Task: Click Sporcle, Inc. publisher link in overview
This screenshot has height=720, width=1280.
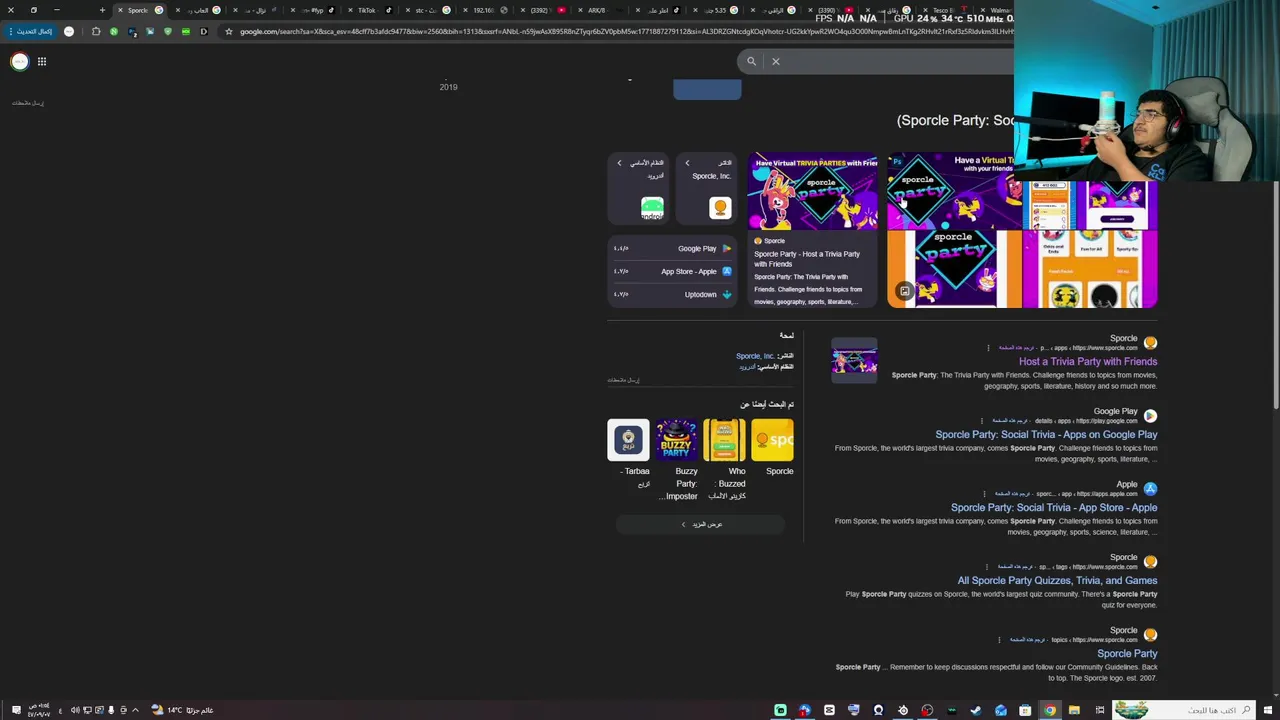Action: coord(755,356)
